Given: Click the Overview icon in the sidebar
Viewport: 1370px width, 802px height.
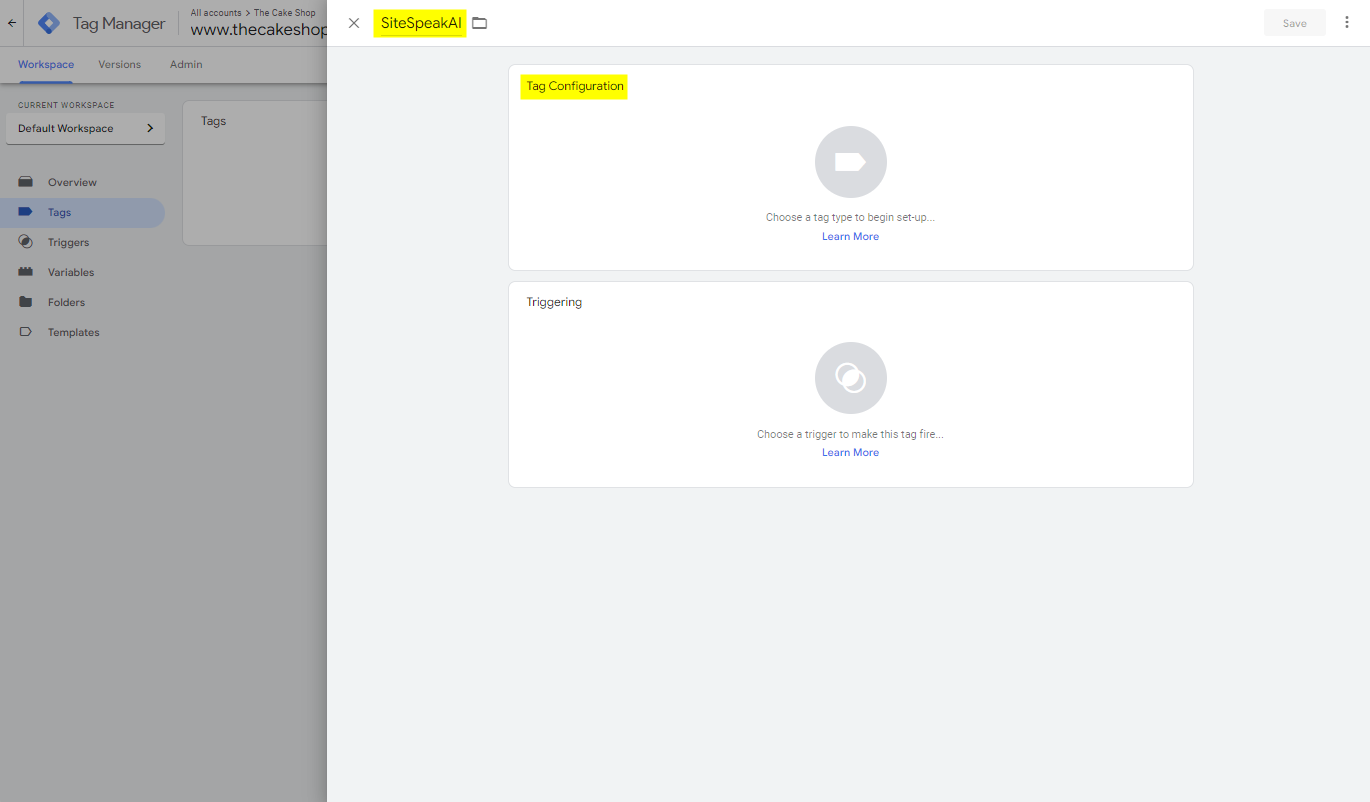Looking at the screenshot, I should coord(26,182).
